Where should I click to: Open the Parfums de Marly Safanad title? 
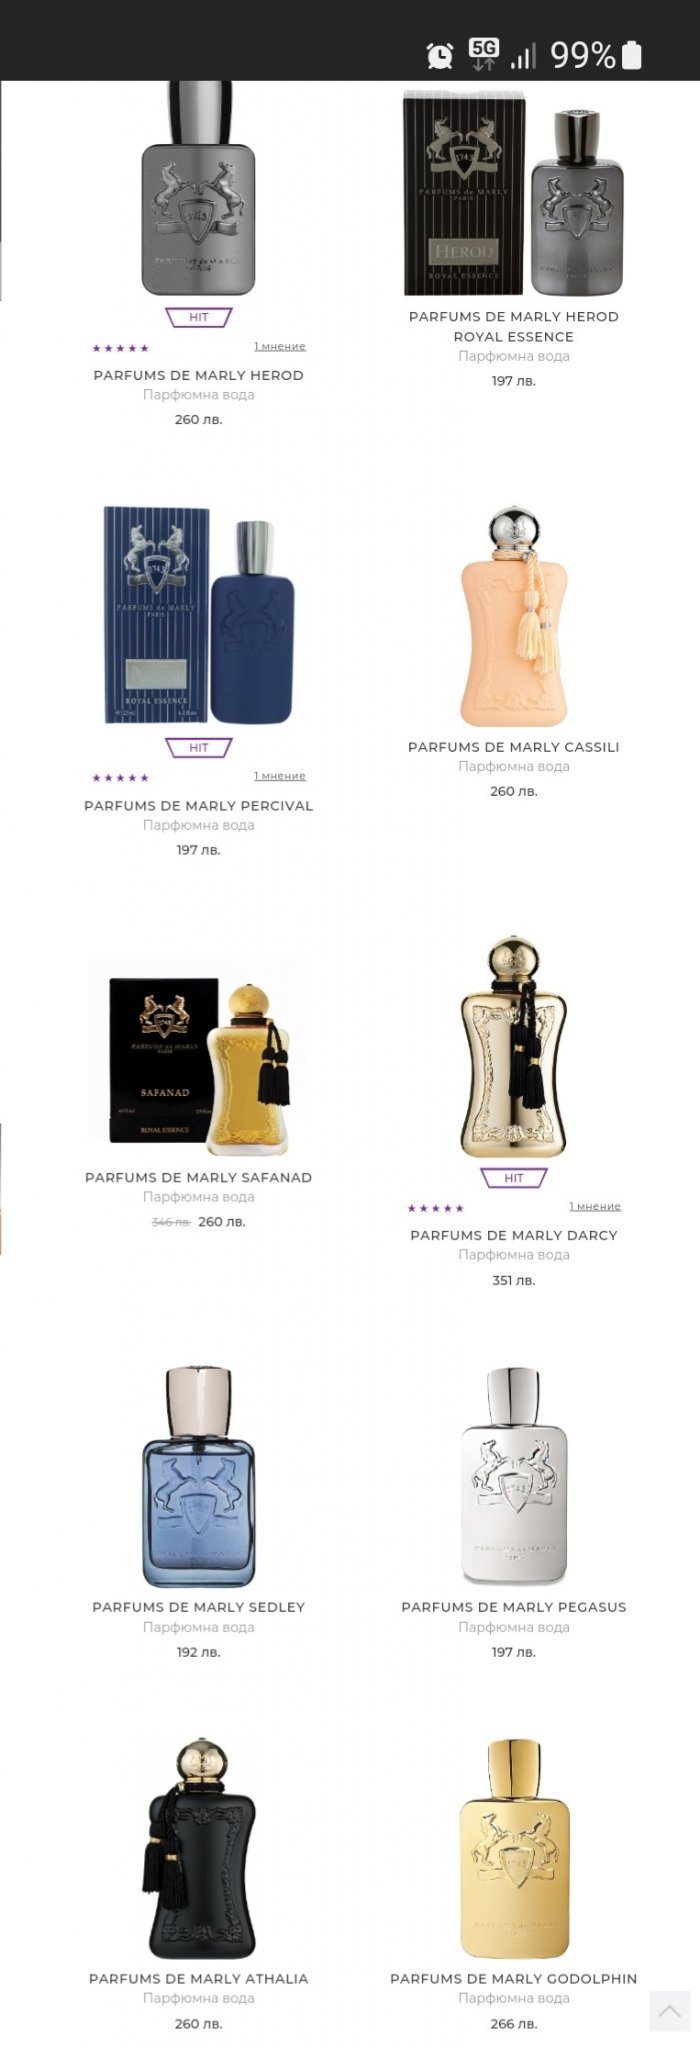pos(199,1177)
